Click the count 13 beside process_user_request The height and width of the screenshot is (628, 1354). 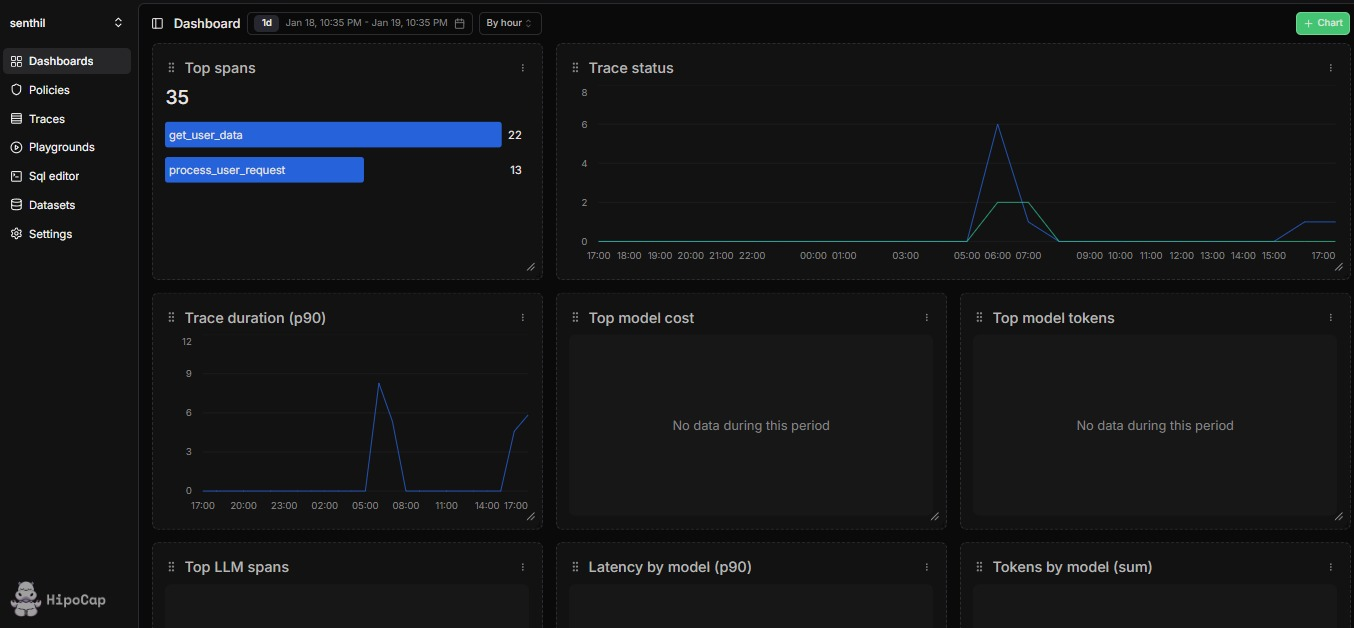click(516, 170)
